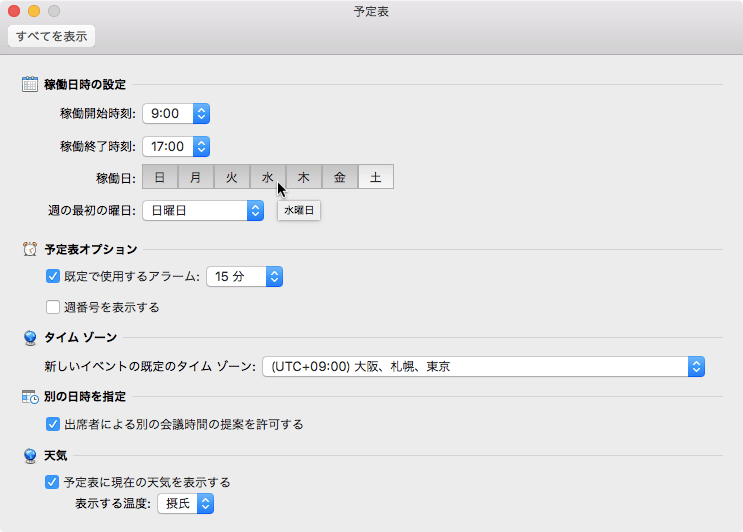Toggle 金 (Friday) work day button

(340, 177)
